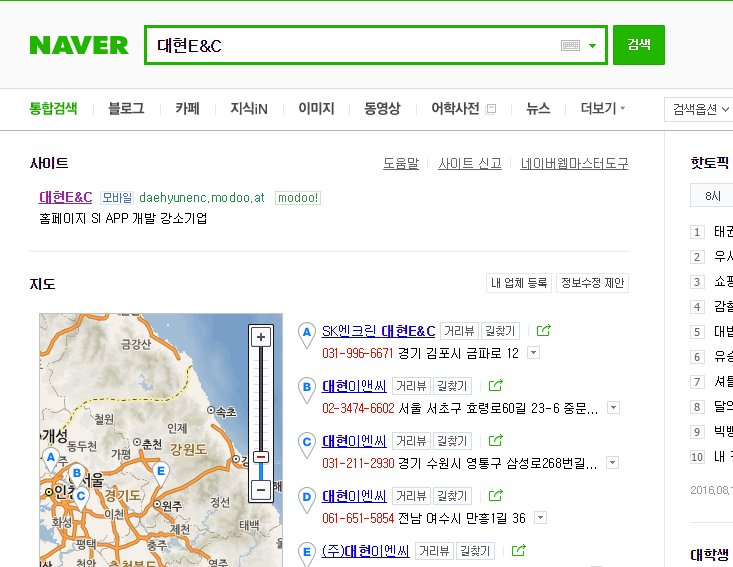Click list pin icon D
Viewport: 733px width, 567px height.
(x=307, y=500)
